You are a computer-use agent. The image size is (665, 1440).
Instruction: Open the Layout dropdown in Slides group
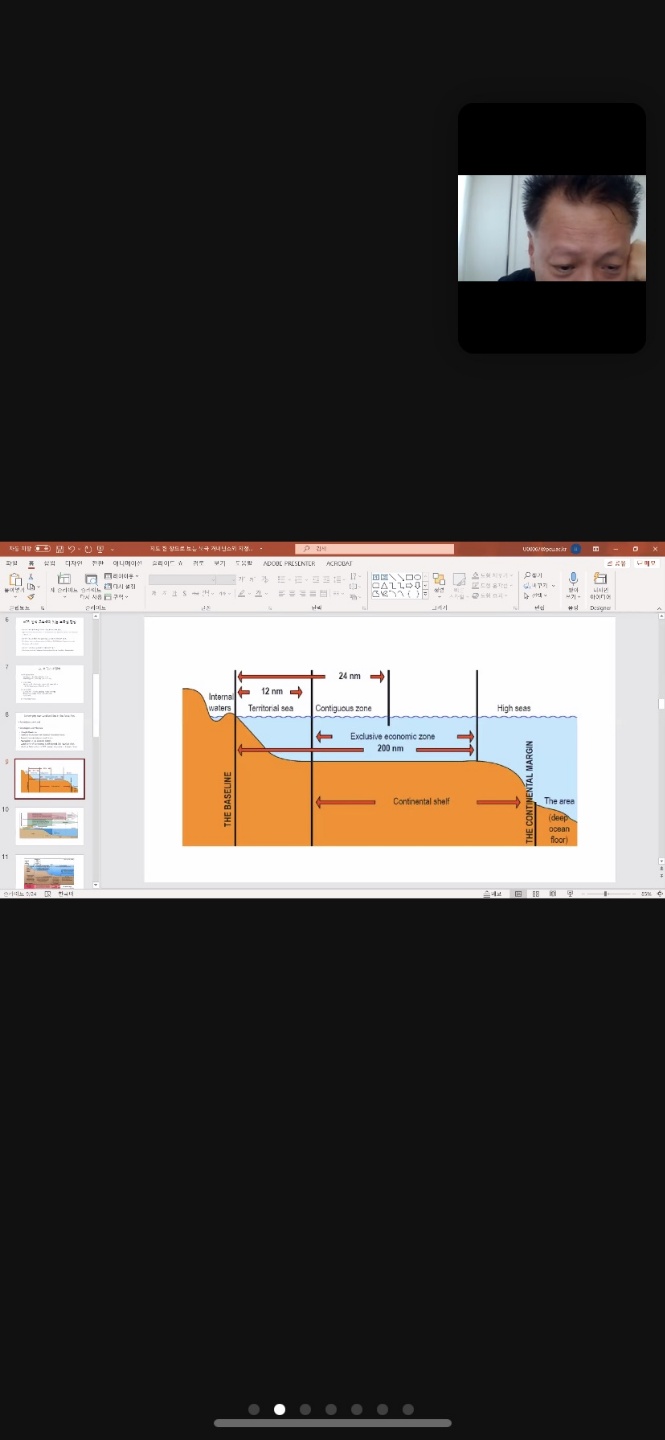124,577
